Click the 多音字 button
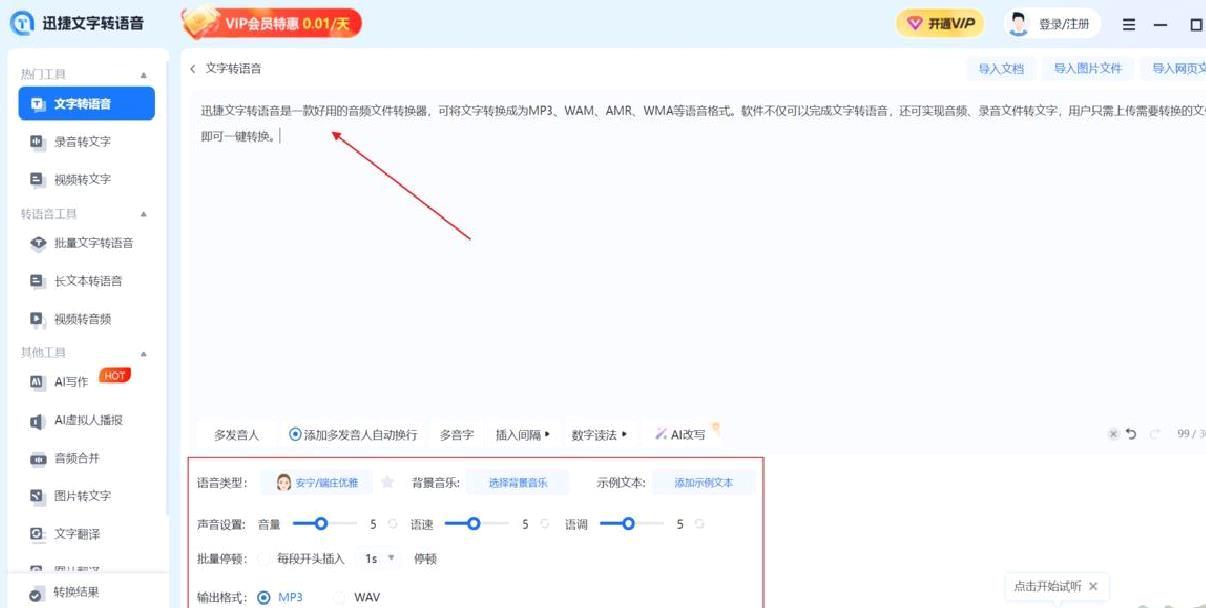This screenshot has width=1206, height=608. (x=457, y=435)
